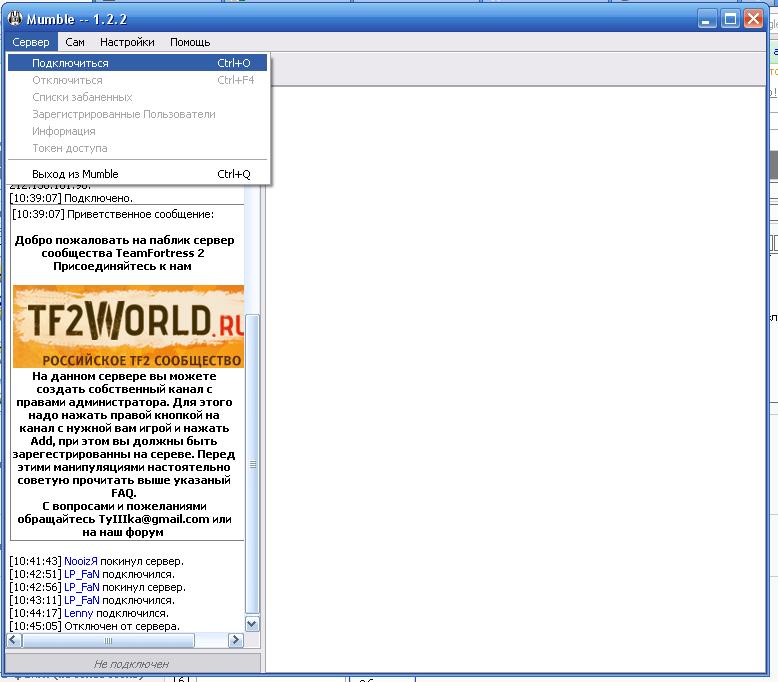Click the 'Присоединяйтесь к нам' text
Image resolution: width=778 pixels, height=682 pixels.
pos(123,266)
